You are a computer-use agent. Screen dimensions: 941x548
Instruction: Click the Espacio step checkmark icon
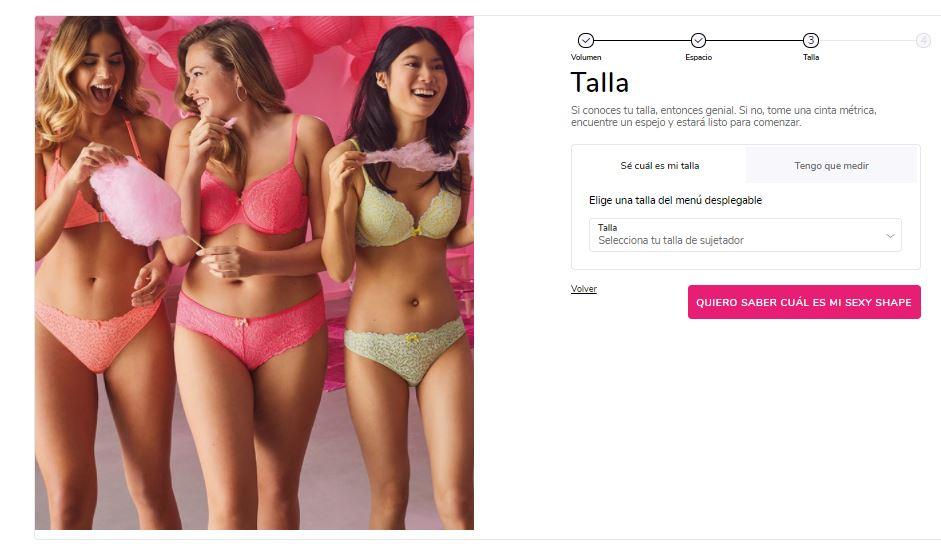tap(698, 40)
